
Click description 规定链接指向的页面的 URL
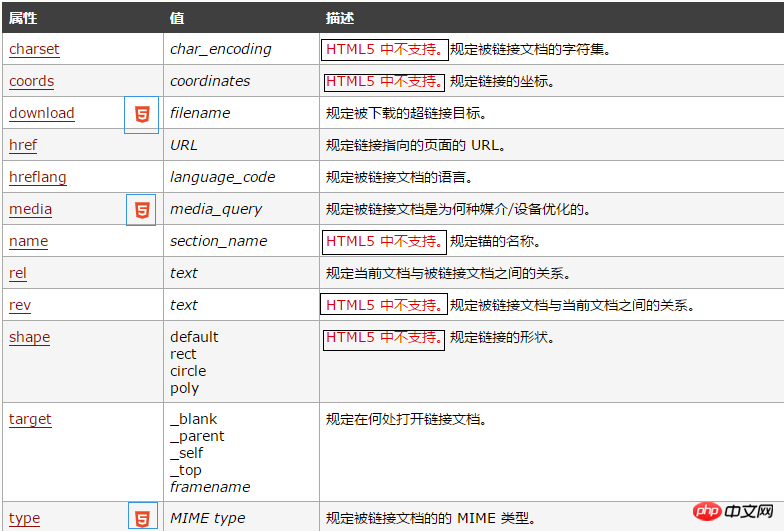416,146
